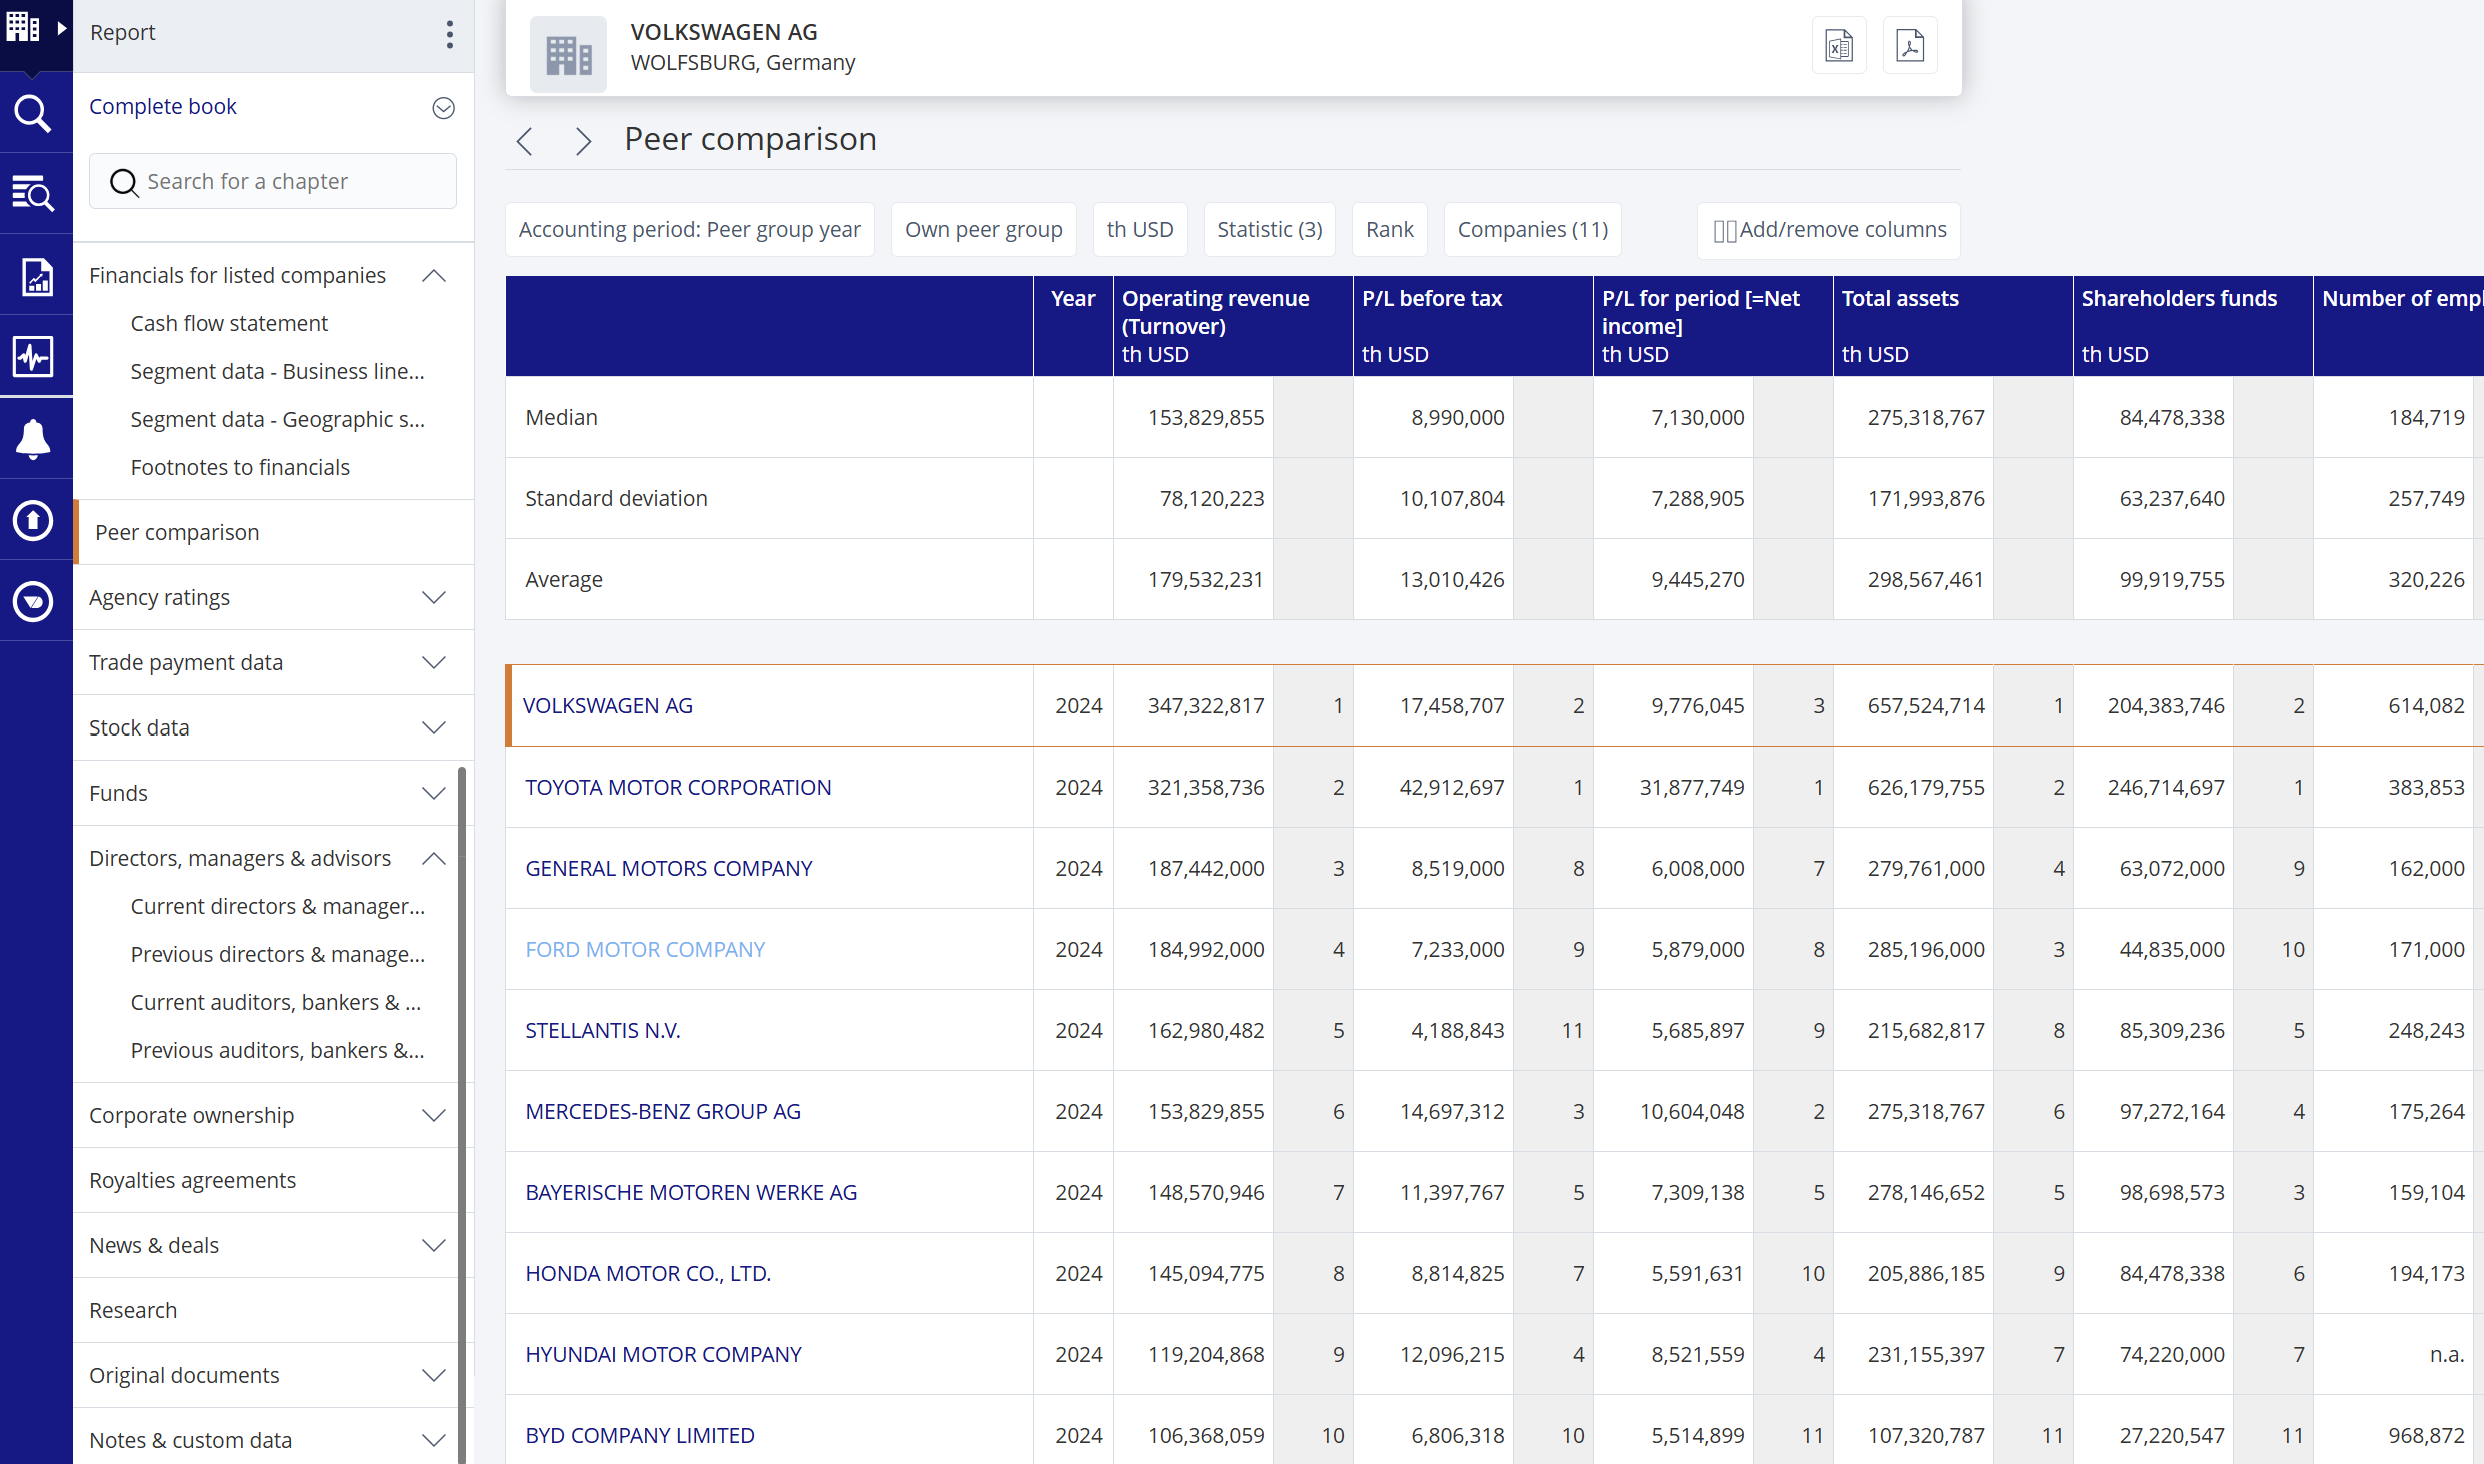Go to previous chapter arrow
Image resolution: width=2484 pixels, height=1464 pixels.
pyautogui.click(x=525, y=141)
